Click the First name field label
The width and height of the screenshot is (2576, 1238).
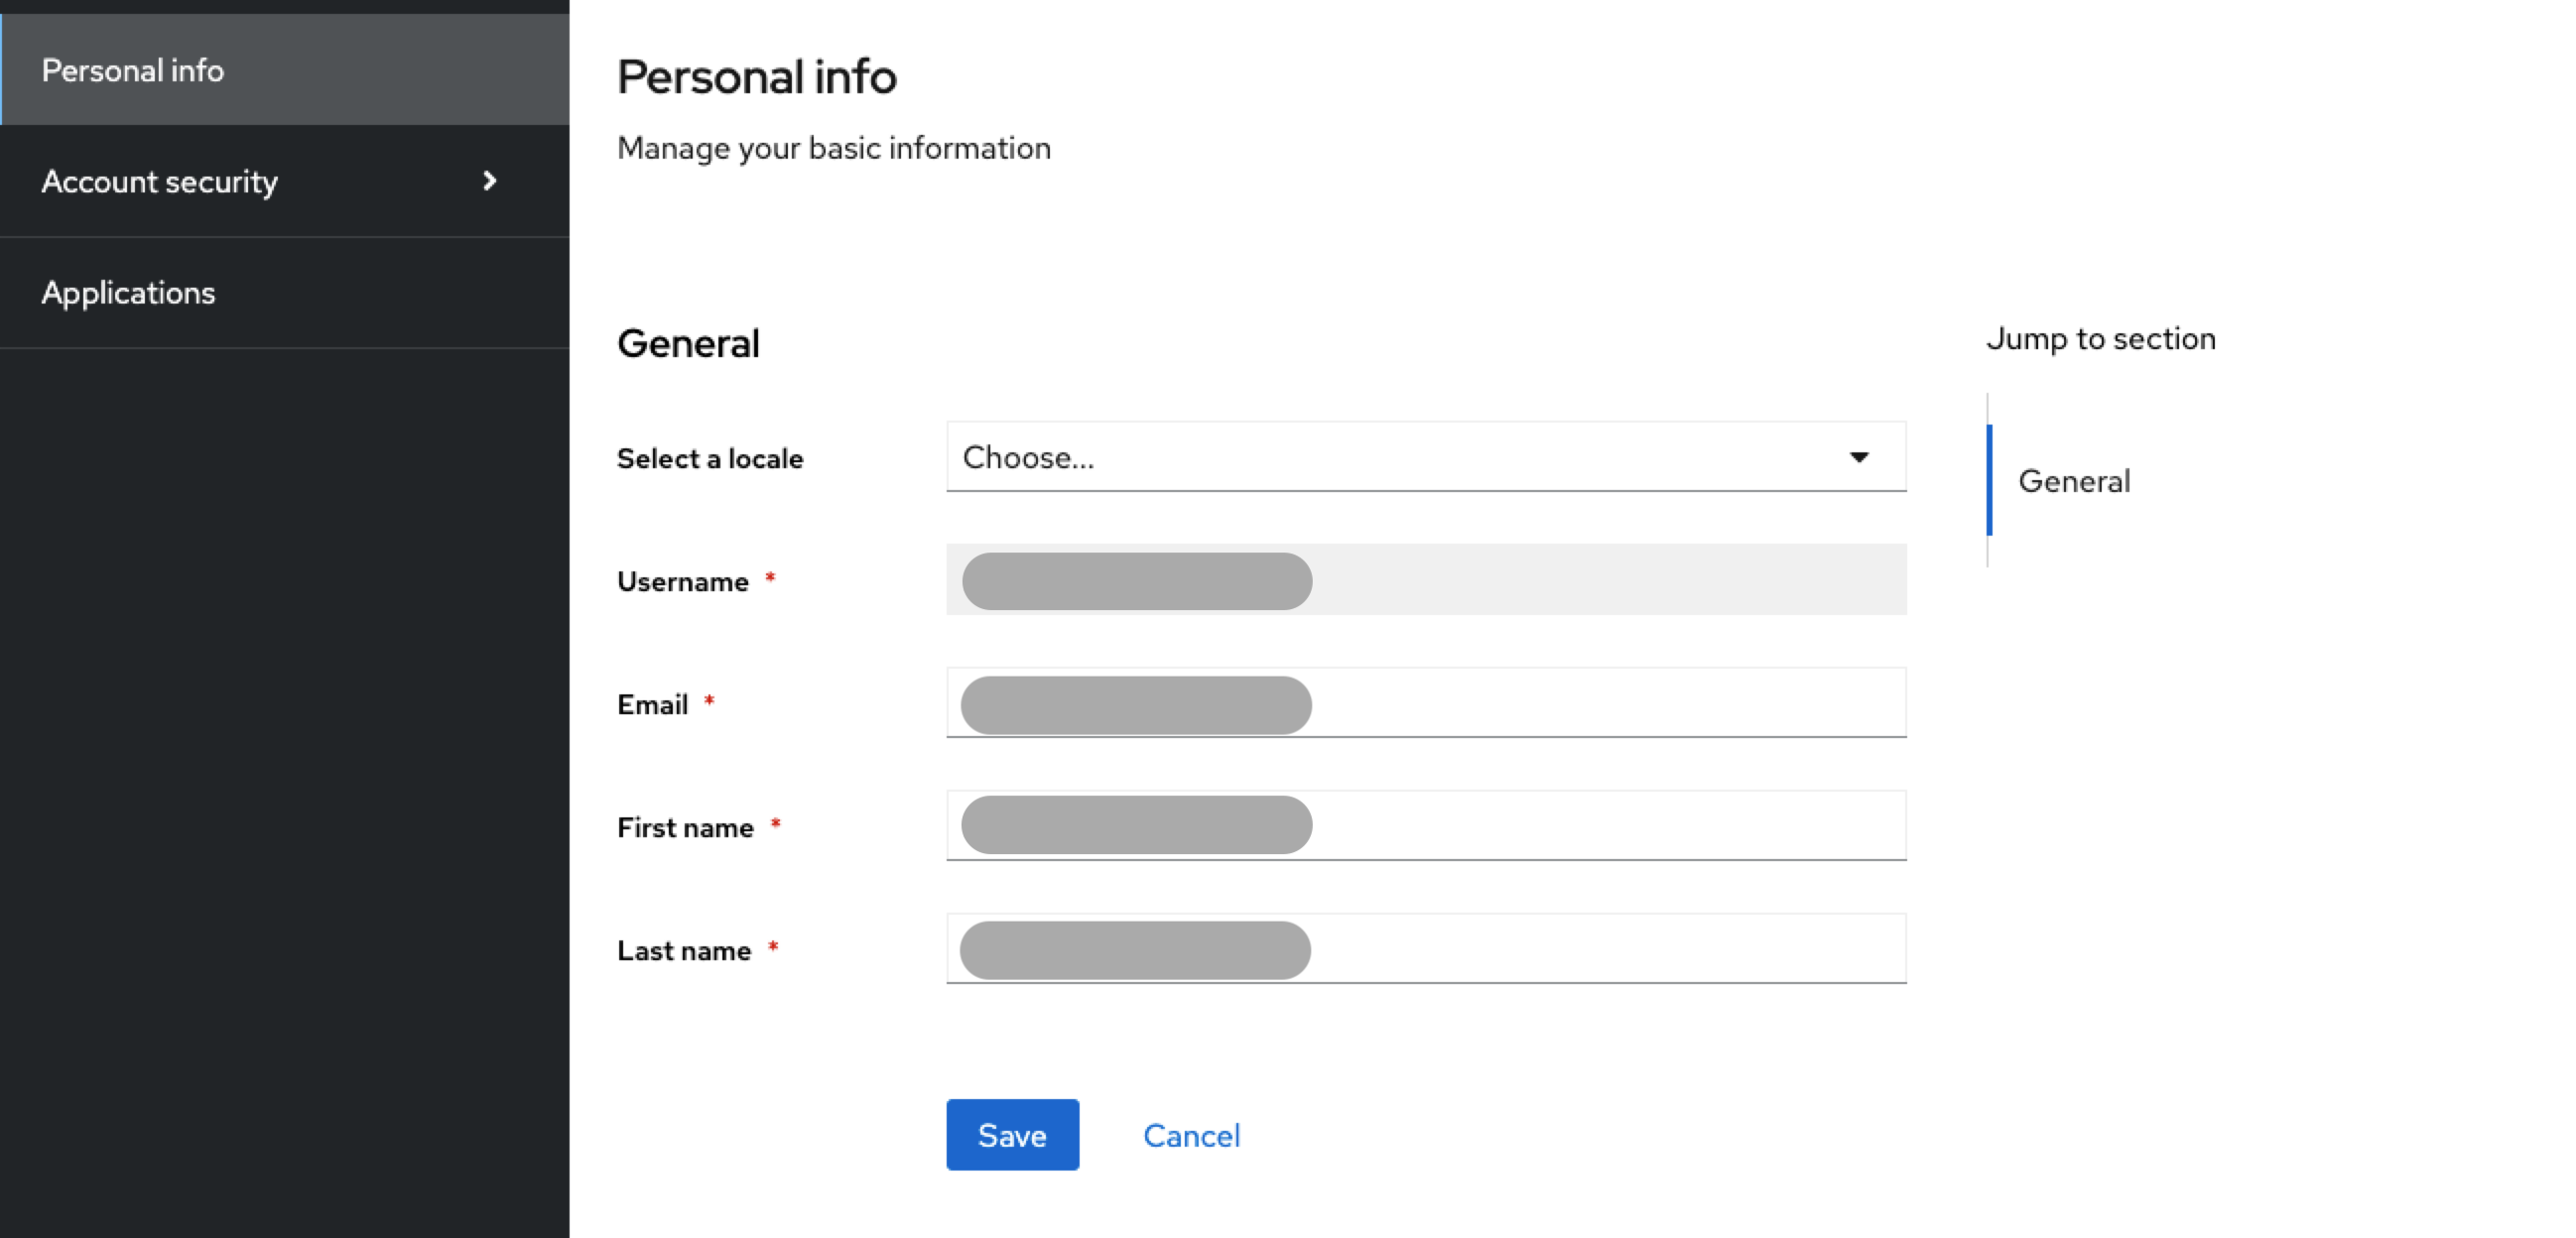point(684,828)
